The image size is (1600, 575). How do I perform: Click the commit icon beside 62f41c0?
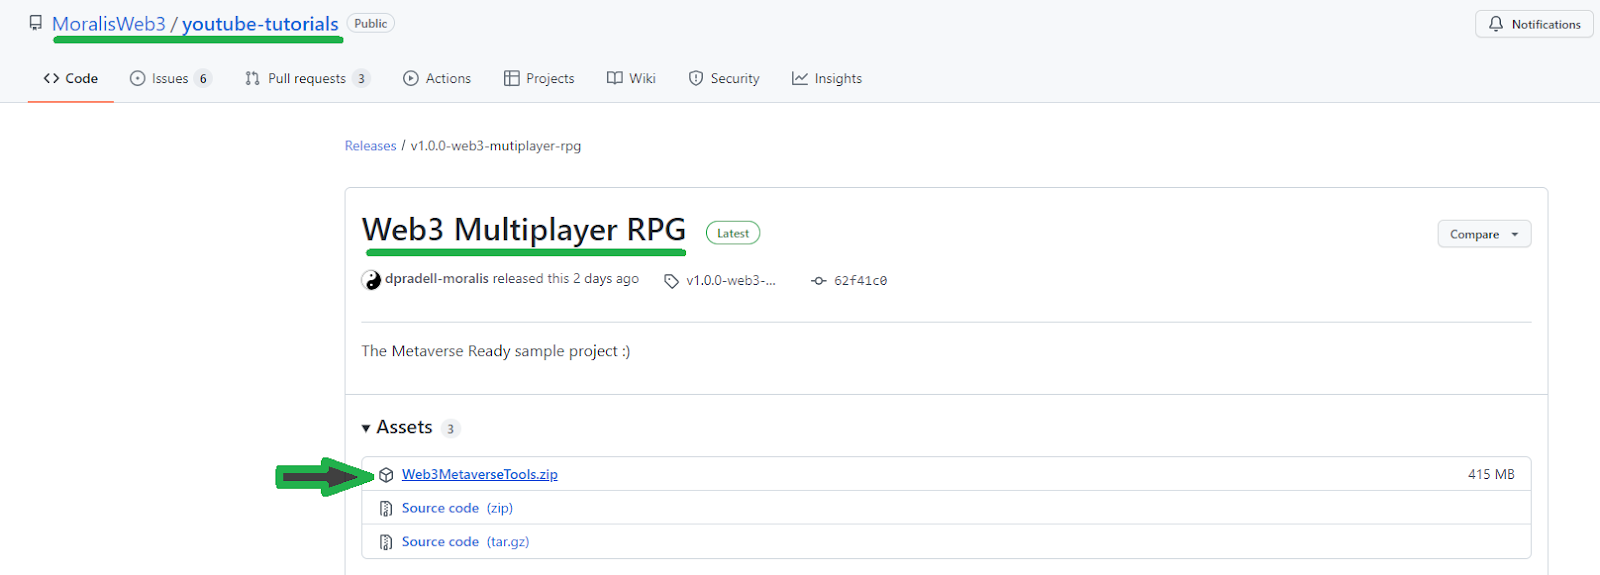pos(819,281)
